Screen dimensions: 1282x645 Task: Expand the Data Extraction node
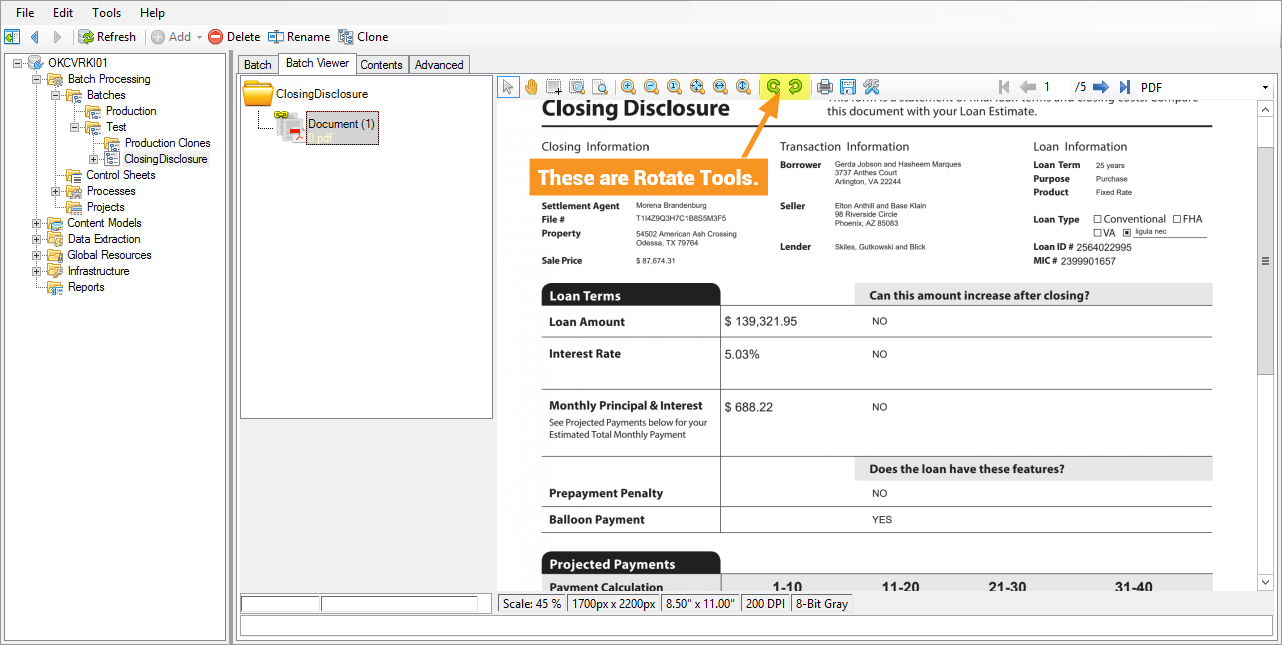coord(38,239)
